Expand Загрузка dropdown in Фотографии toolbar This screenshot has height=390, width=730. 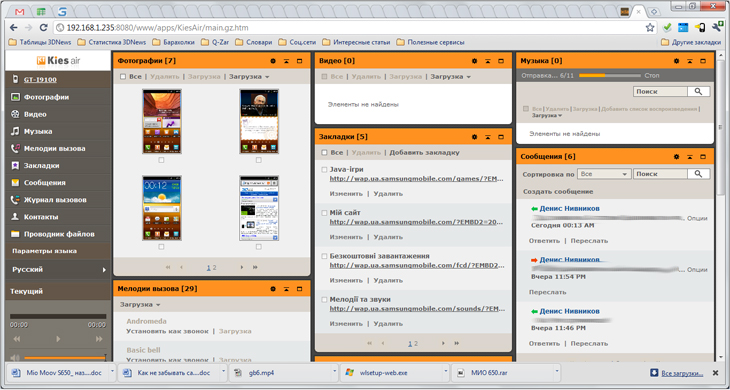[249, 76]
